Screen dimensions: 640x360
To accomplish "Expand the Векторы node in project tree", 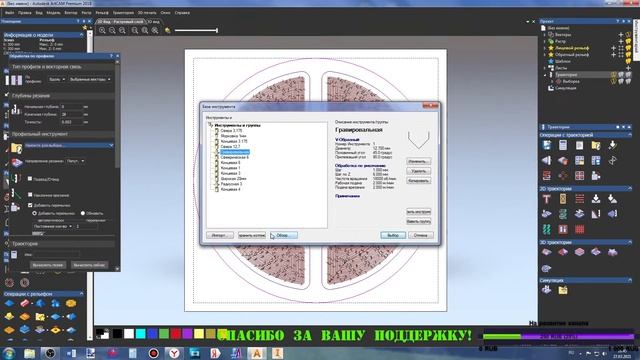I will pos(544,35).
